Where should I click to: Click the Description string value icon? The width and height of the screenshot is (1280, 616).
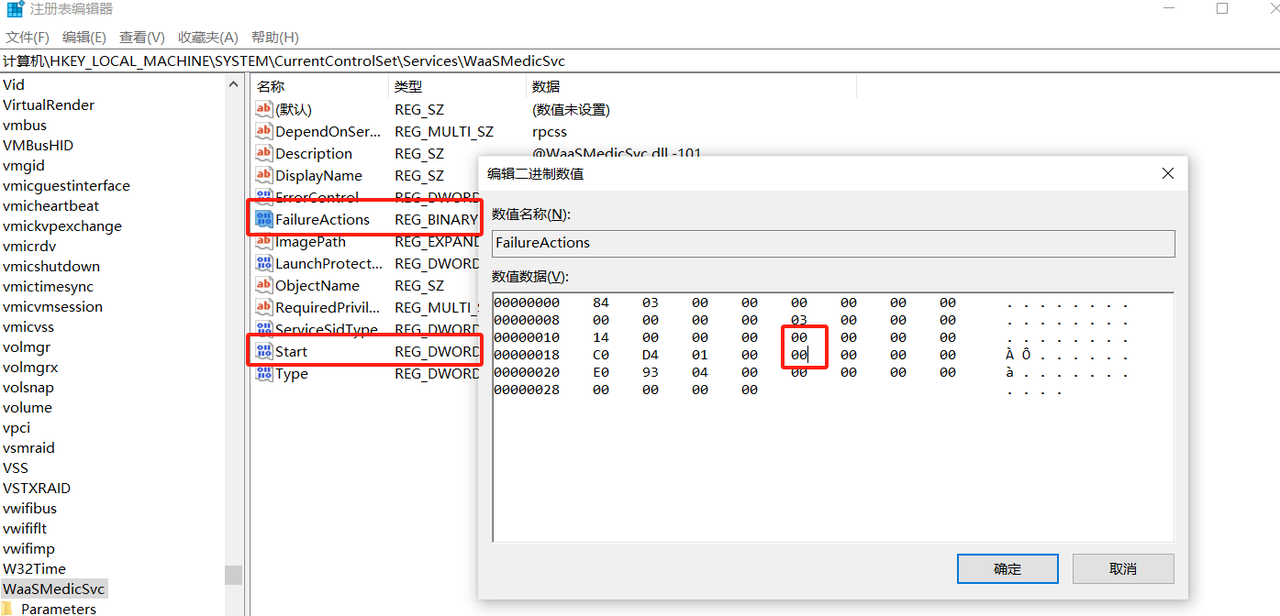(264, 154)
